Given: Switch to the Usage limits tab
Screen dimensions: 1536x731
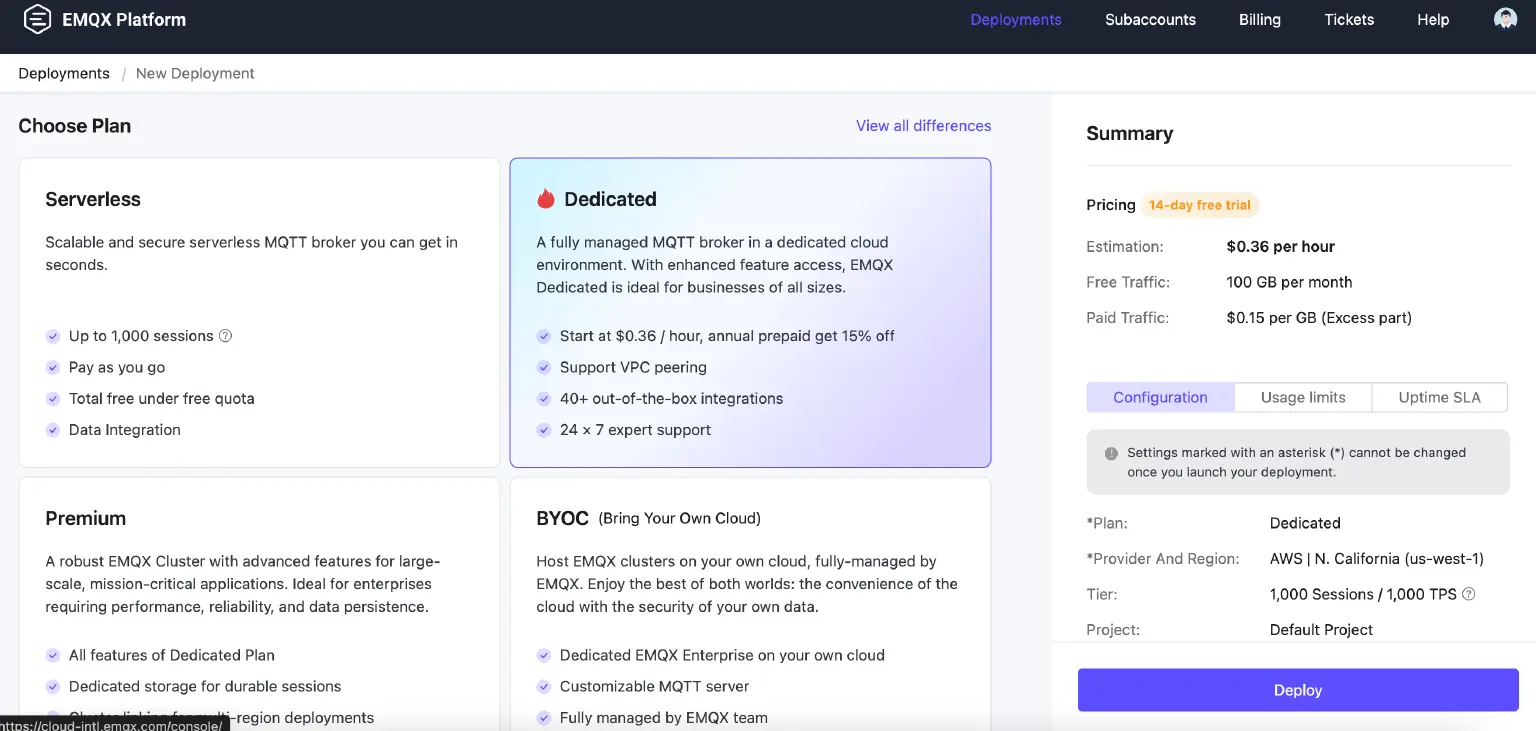Looking at the screenshot, I should tap(1302, 397).
